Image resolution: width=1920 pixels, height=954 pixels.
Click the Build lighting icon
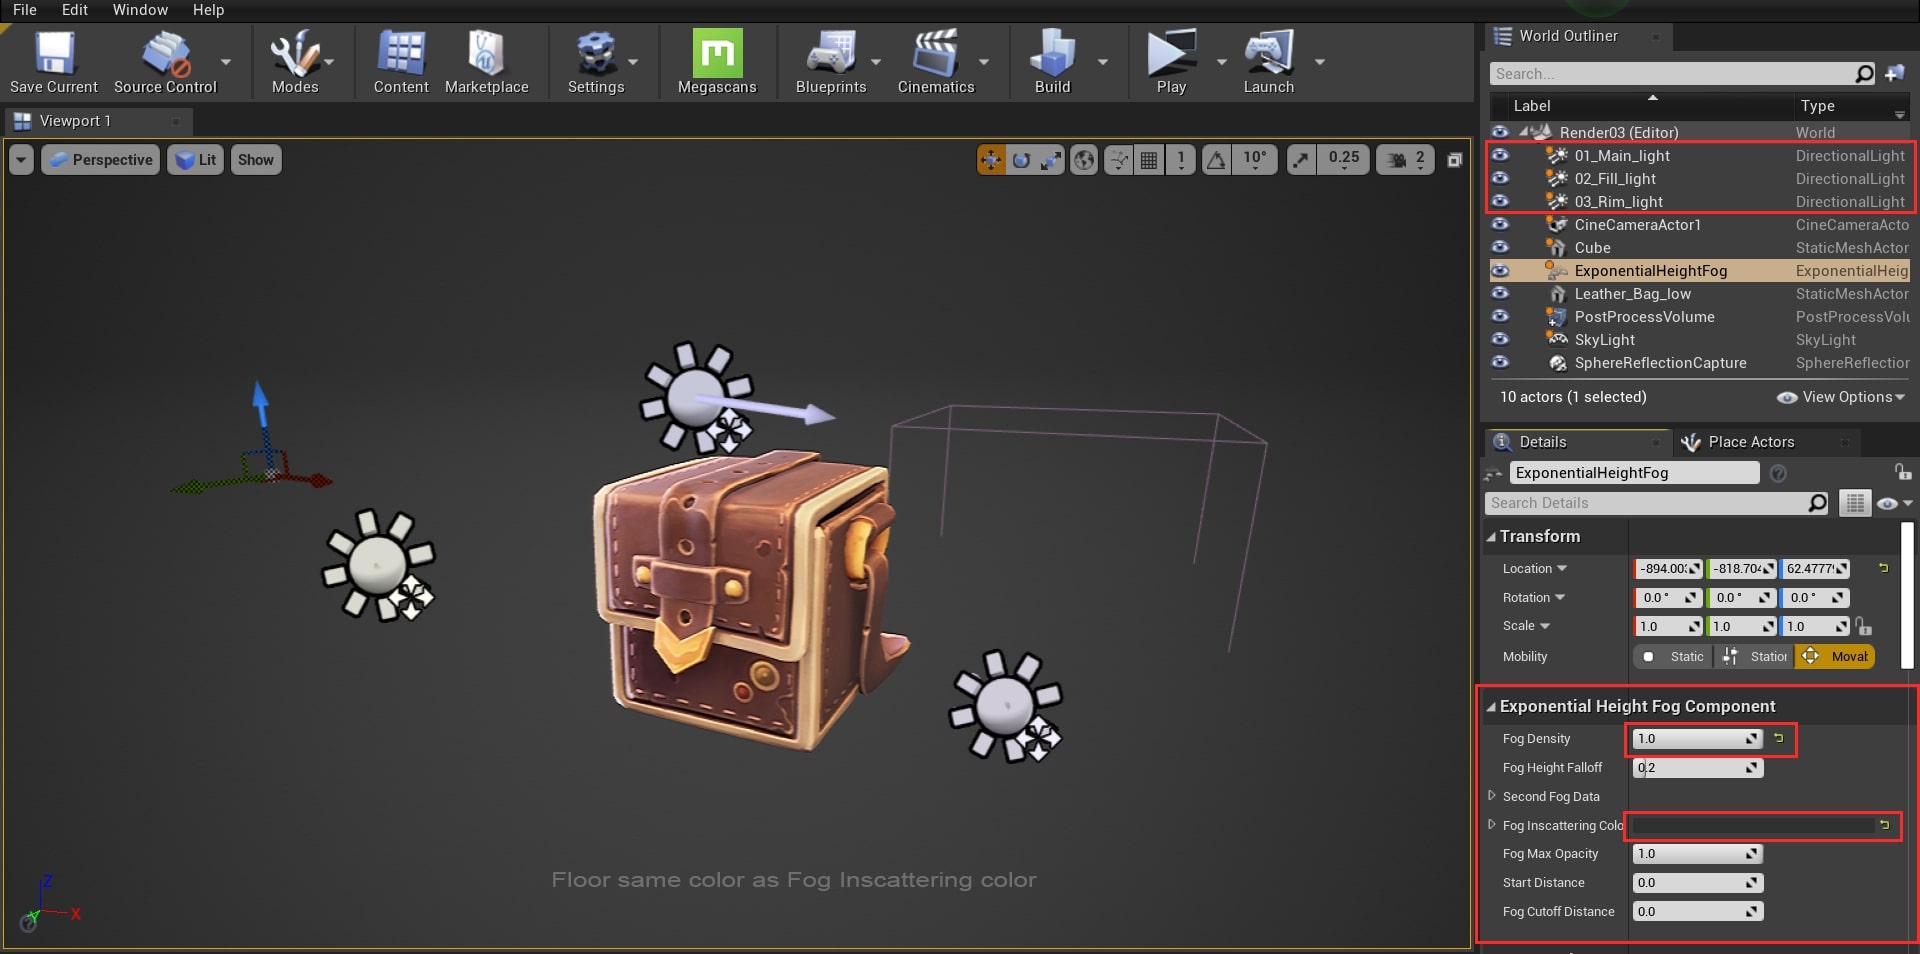click(1052, 55)
